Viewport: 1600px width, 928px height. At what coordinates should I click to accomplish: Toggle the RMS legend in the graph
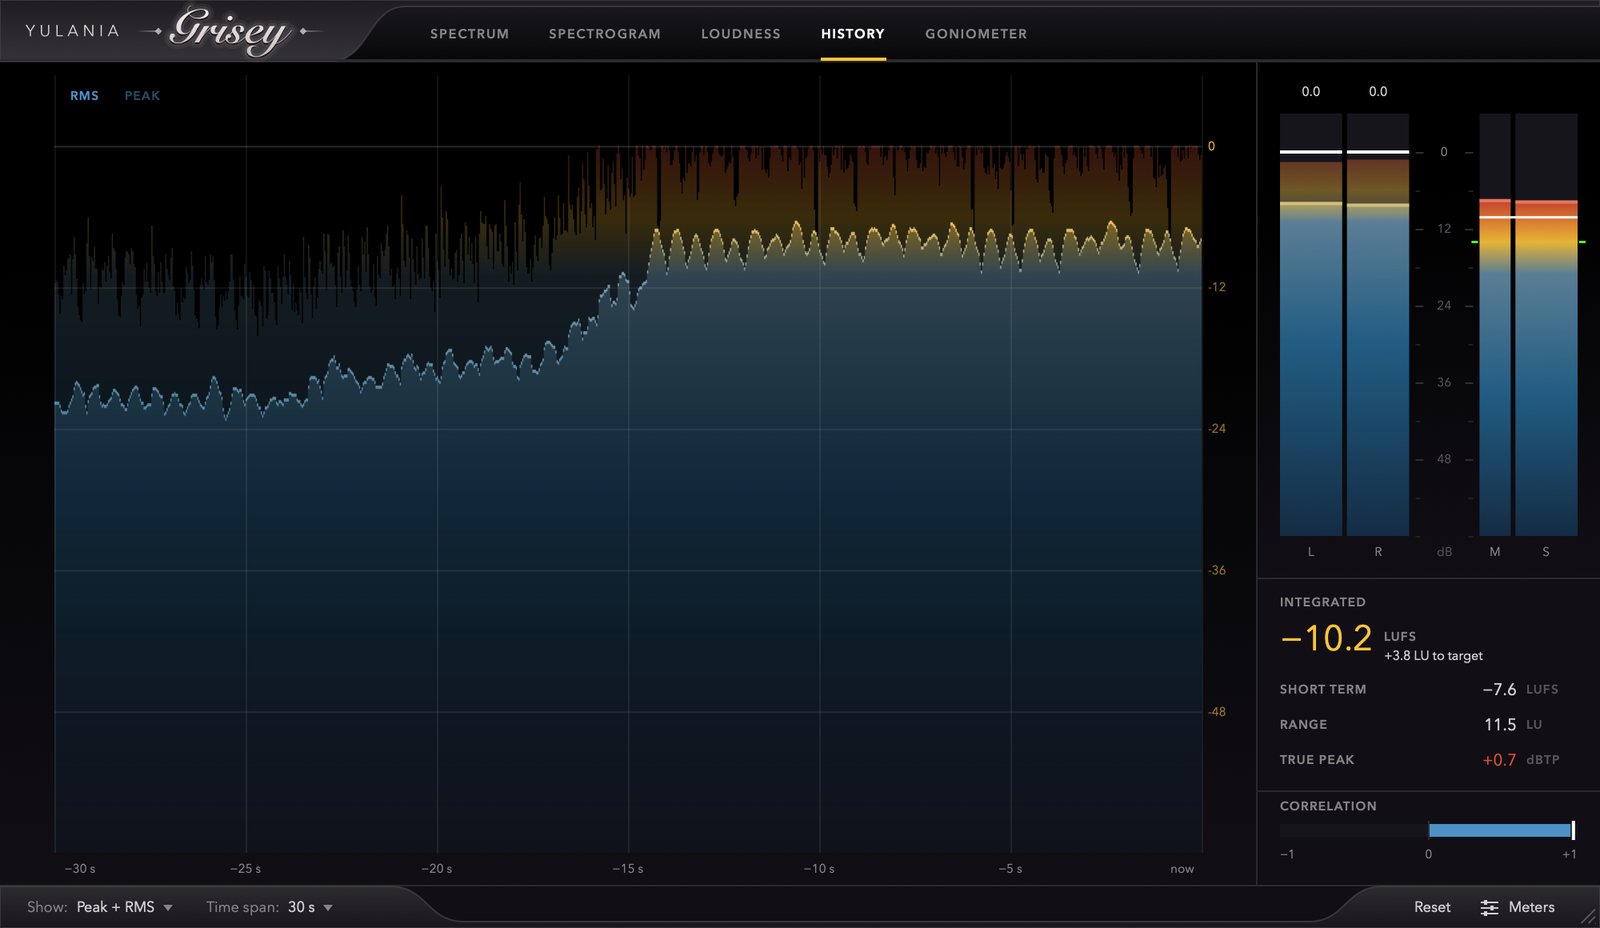click(84, 96)
